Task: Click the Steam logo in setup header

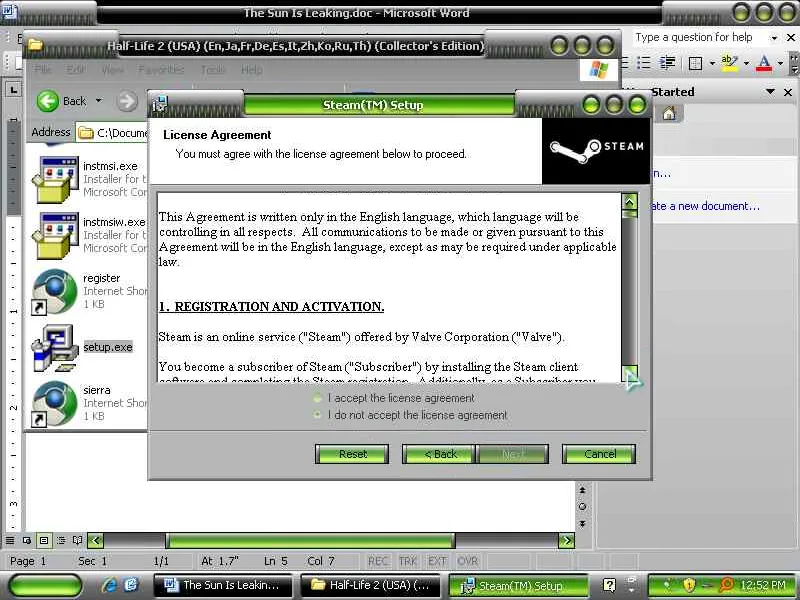Action: pos(596,151)
